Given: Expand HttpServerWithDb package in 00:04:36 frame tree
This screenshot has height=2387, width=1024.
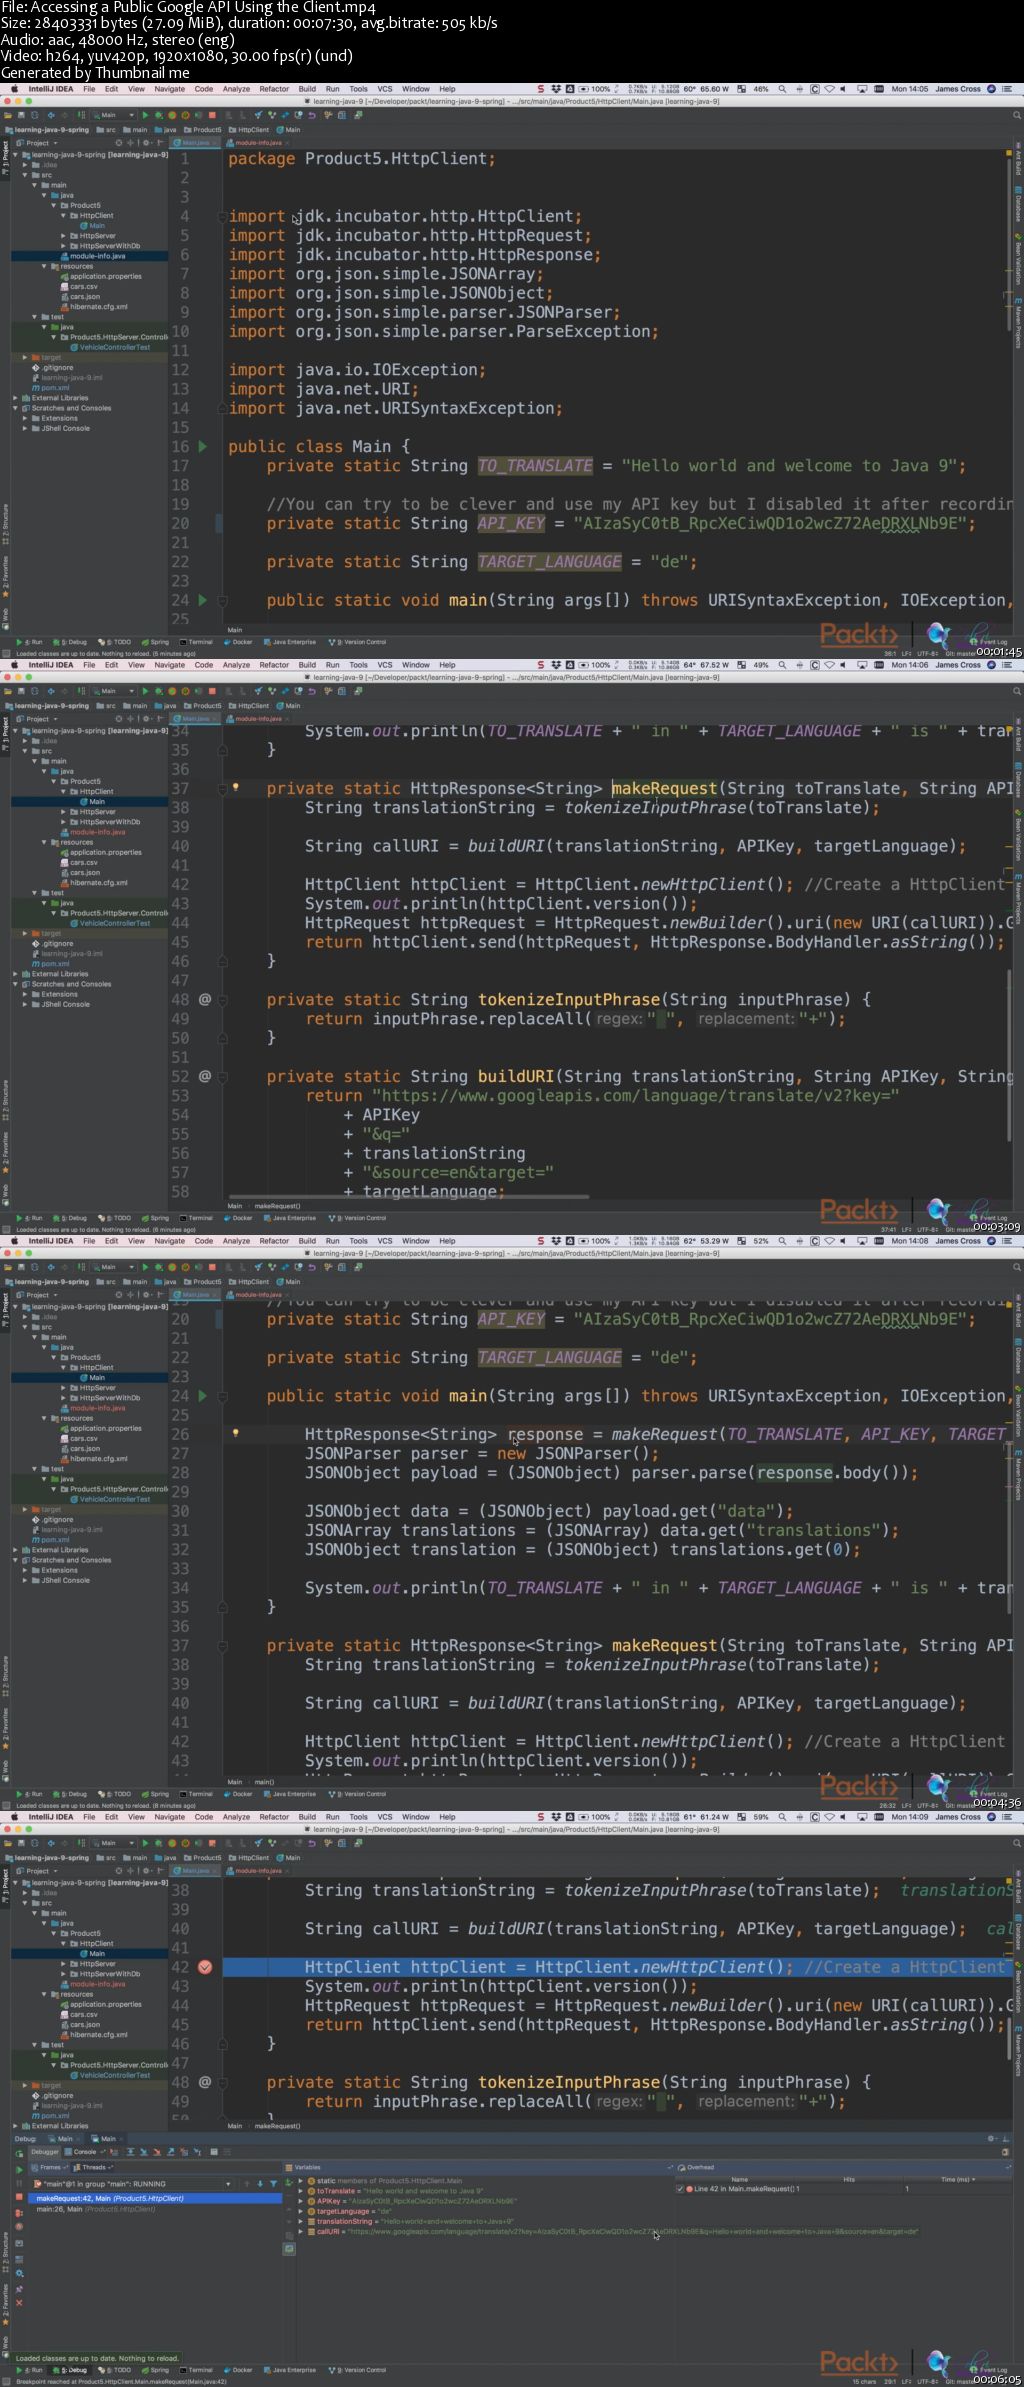Looking at the screenshot, I should tap(63, 1397).
